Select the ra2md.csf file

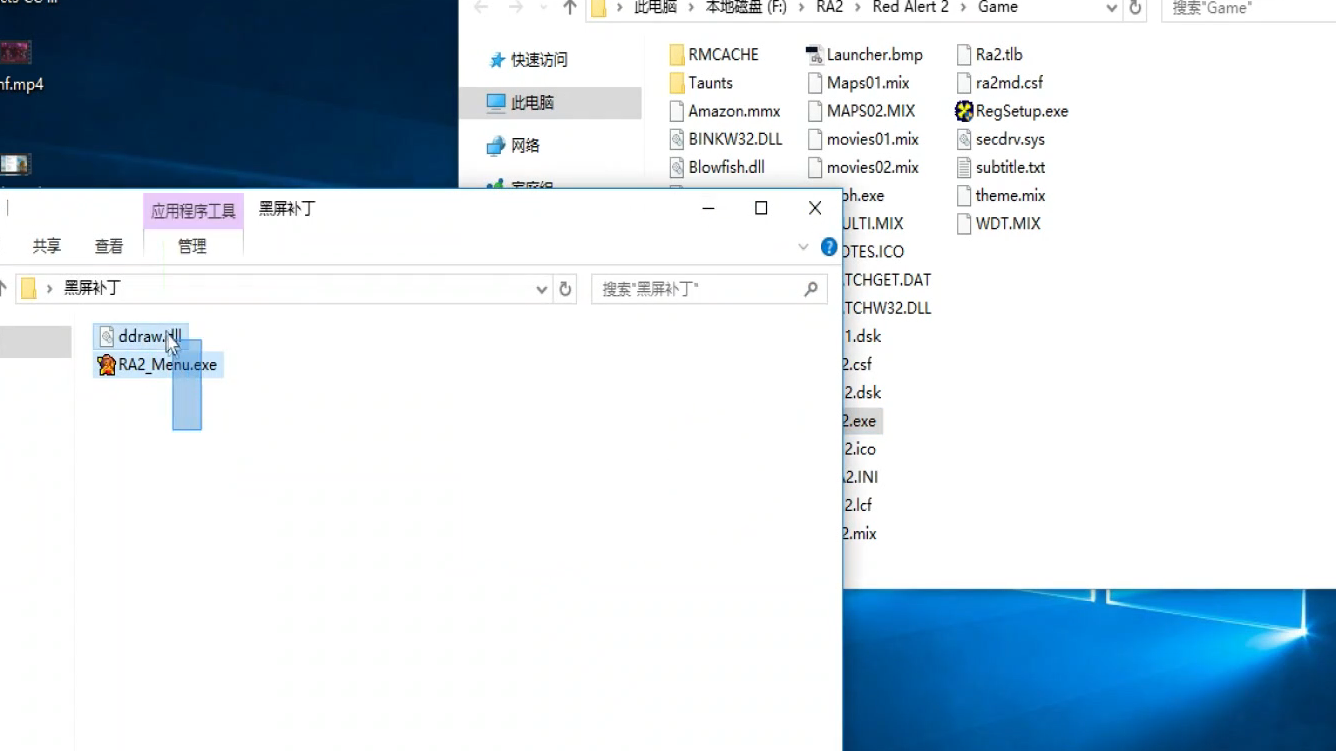click(999, 83)
